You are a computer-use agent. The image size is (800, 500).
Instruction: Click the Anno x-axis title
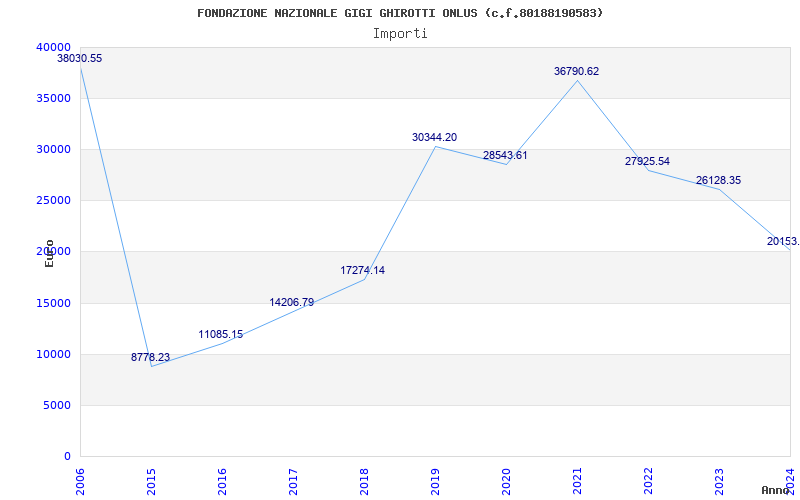pos(776,490)
